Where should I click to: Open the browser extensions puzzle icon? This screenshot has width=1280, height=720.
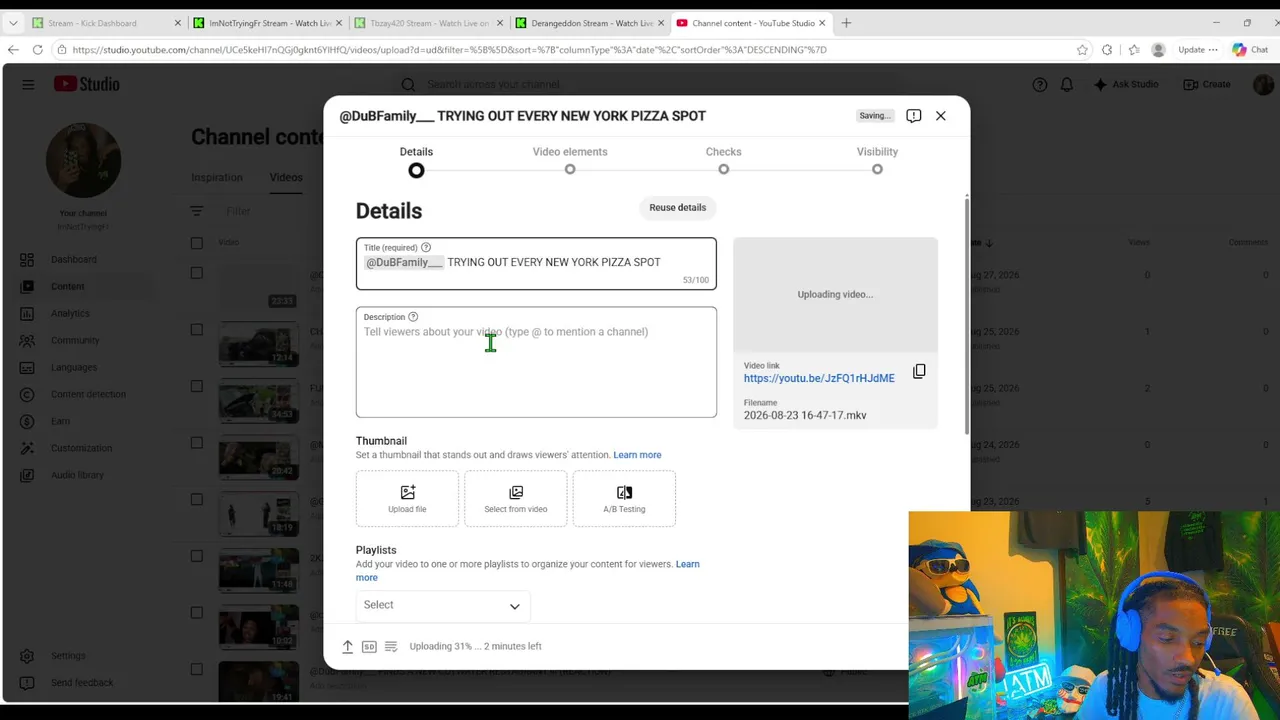[x=1107, y=50]
